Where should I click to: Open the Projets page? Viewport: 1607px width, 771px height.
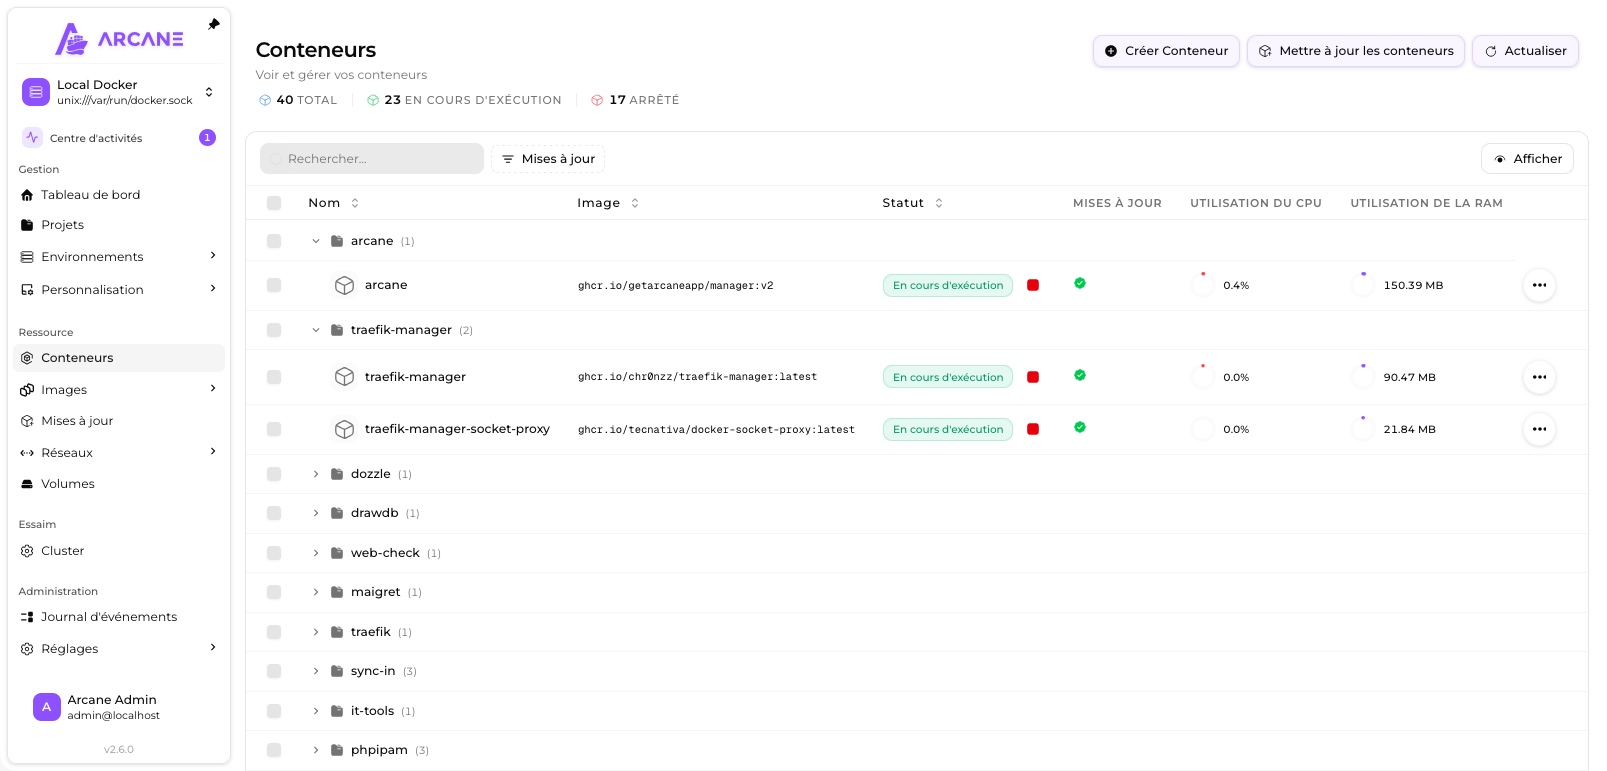[x=119, y=225]
